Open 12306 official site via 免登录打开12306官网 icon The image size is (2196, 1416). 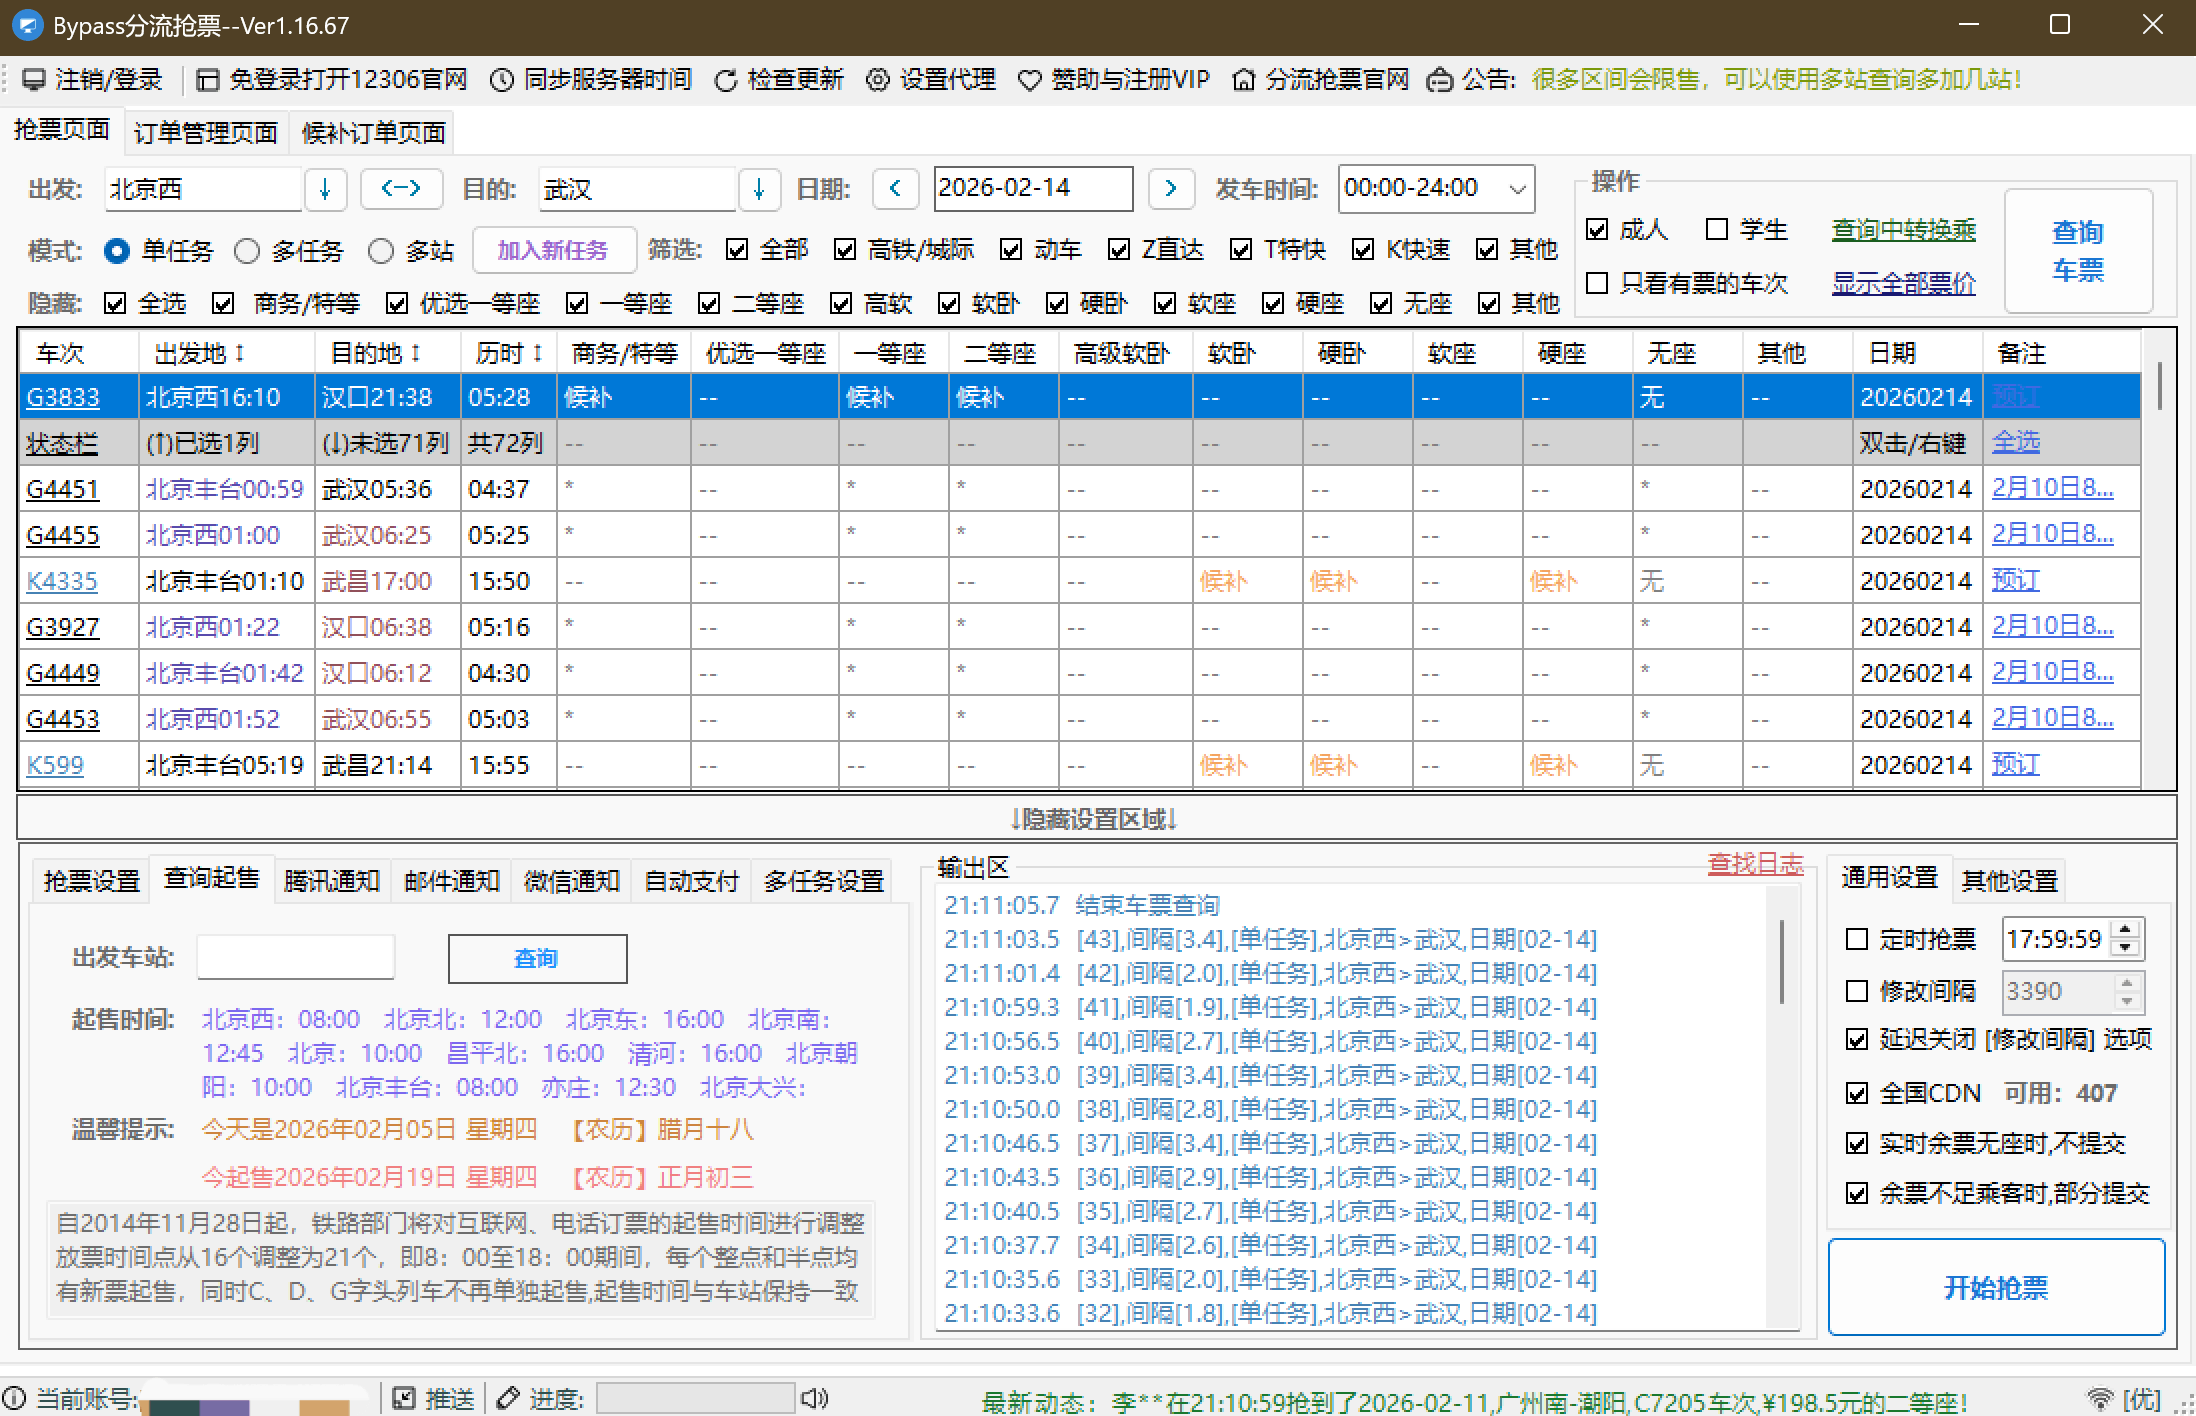pyautogui.click(x=208, y=79)
